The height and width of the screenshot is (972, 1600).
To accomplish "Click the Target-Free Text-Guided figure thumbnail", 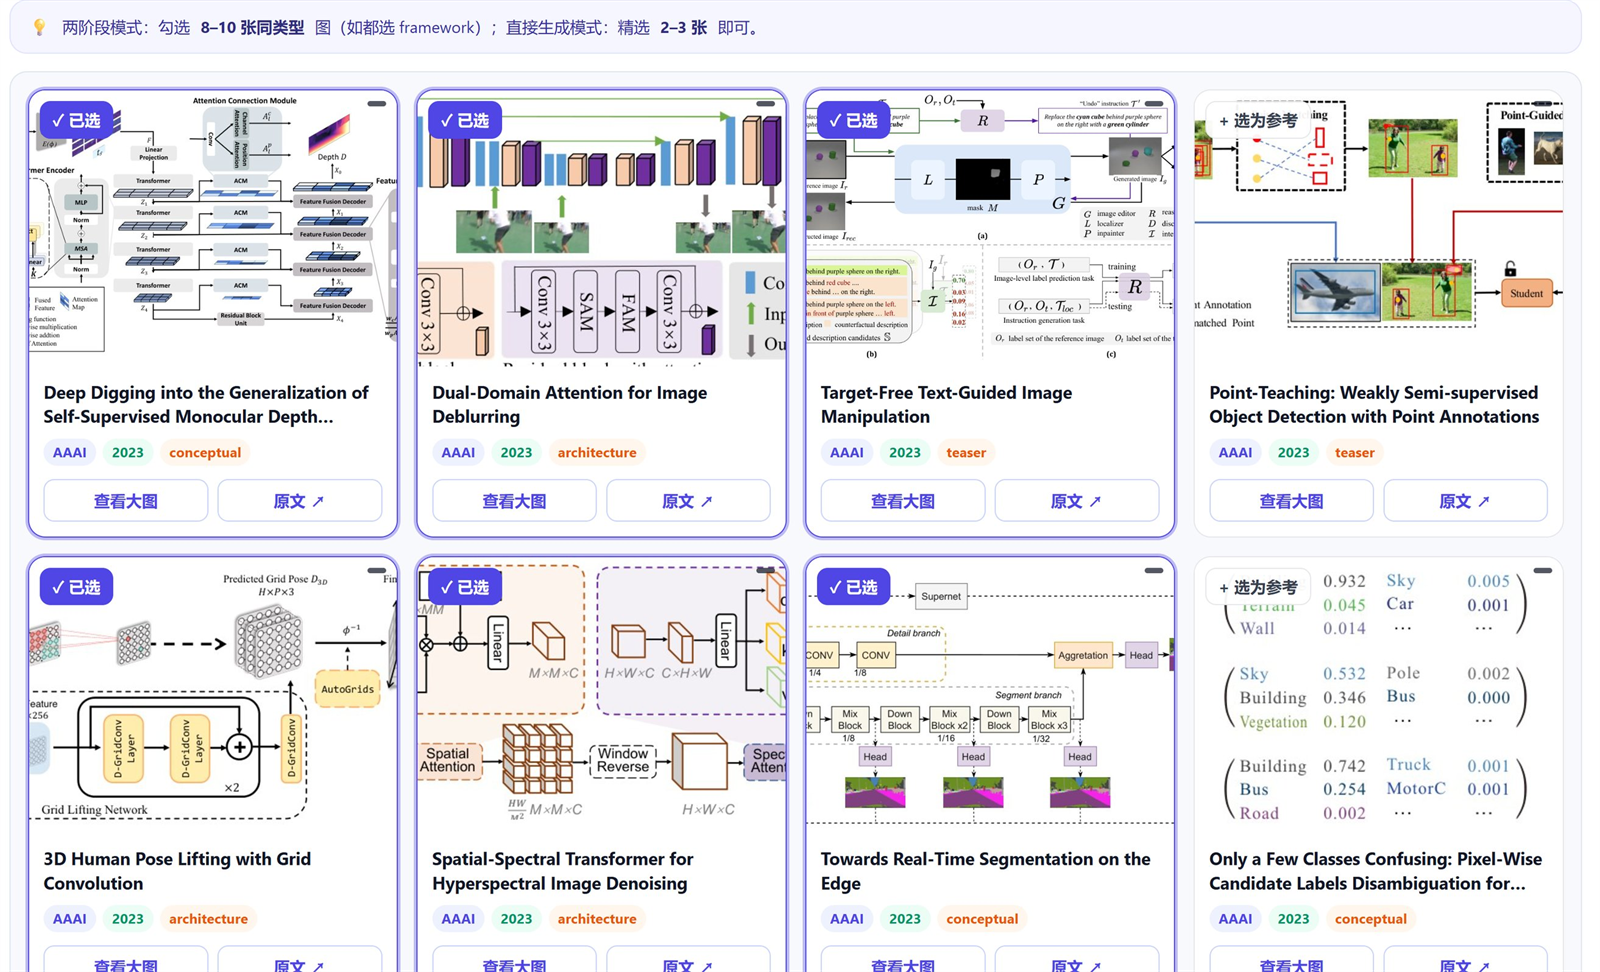I will pos(990,228).
